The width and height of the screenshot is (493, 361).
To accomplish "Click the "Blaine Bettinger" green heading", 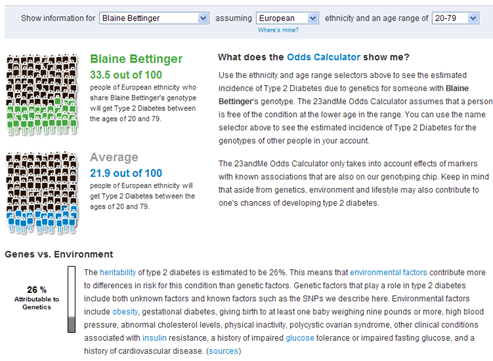I will 136,59.
